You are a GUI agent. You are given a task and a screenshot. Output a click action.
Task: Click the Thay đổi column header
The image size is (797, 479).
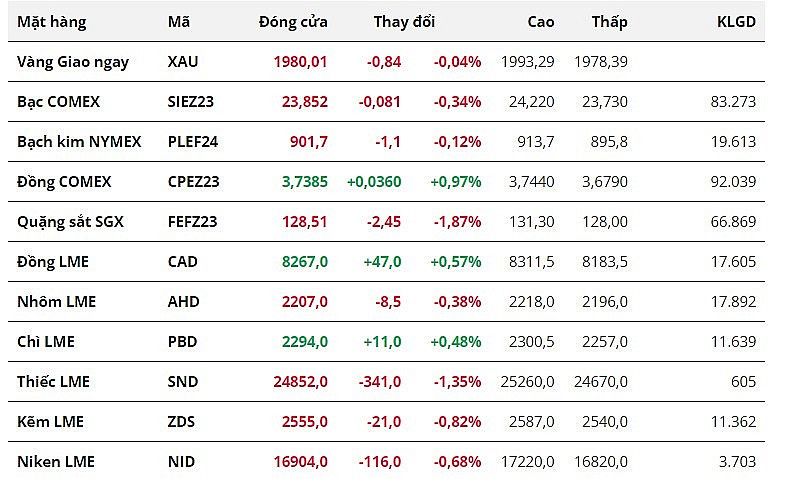coord(404,22)
